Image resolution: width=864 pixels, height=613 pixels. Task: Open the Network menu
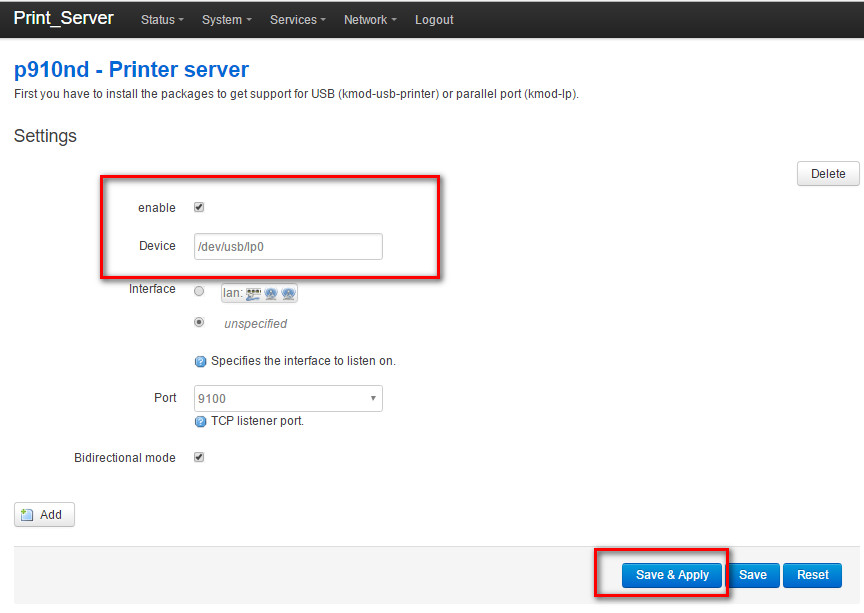pos(370,20)
